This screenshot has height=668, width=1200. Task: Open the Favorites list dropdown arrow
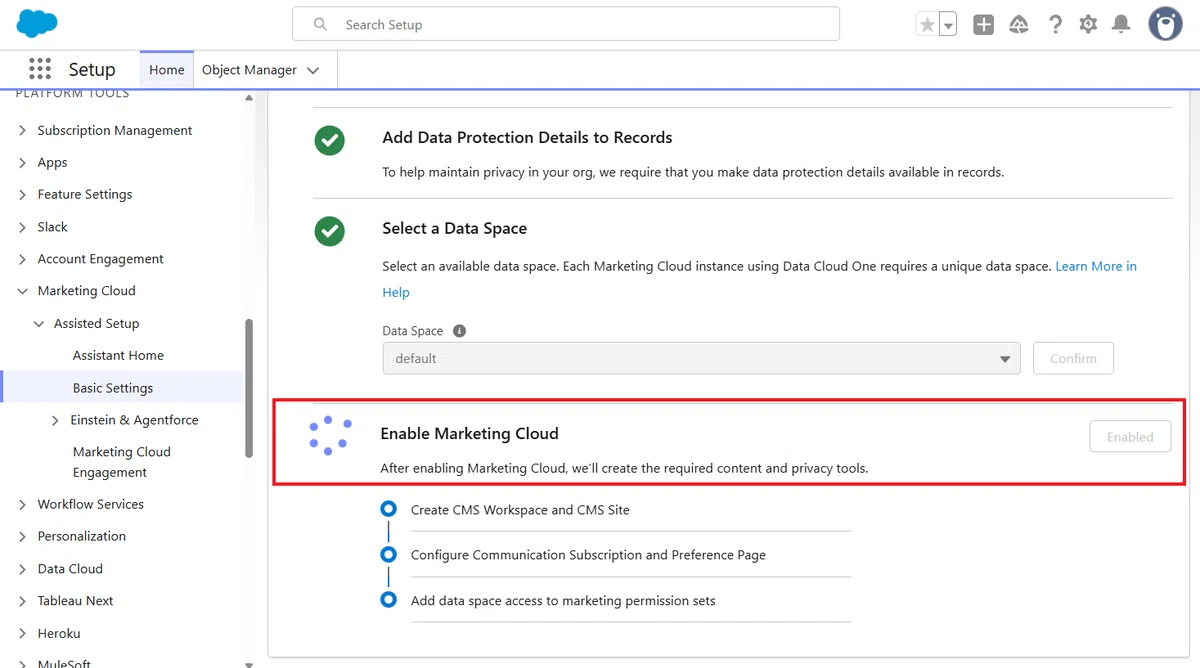948,24
